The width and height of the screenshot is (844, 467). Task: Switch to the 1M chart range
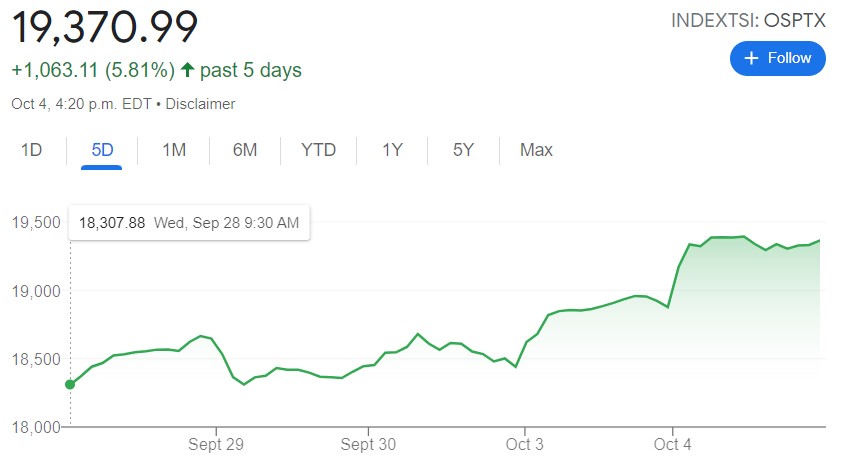click(174, 150)
